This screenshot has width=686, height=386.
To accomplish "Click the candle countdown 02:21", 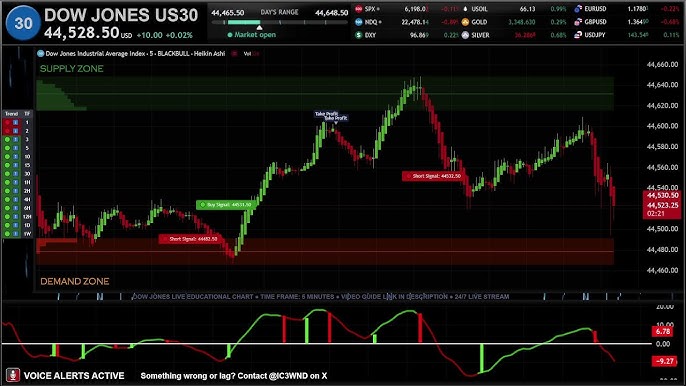I will (656, 214).
